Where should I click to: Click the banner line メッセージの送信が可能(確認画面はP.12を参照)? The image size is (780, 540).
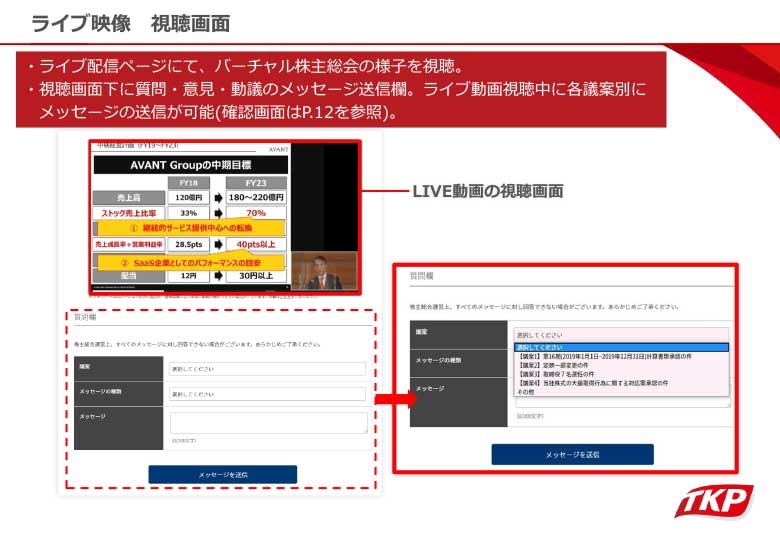(x=219, y=112)
